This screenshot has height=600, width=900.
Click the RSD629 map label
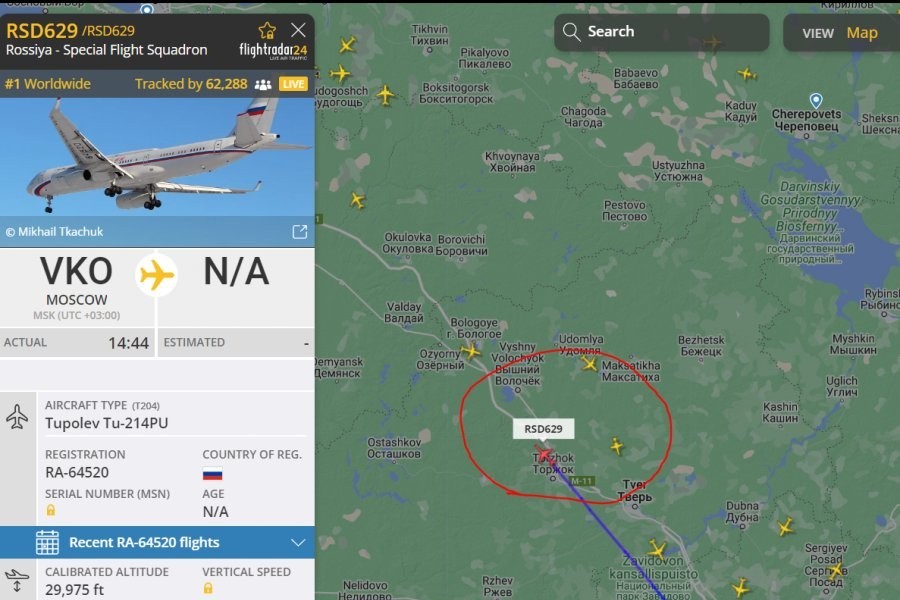tap(543, 429)
